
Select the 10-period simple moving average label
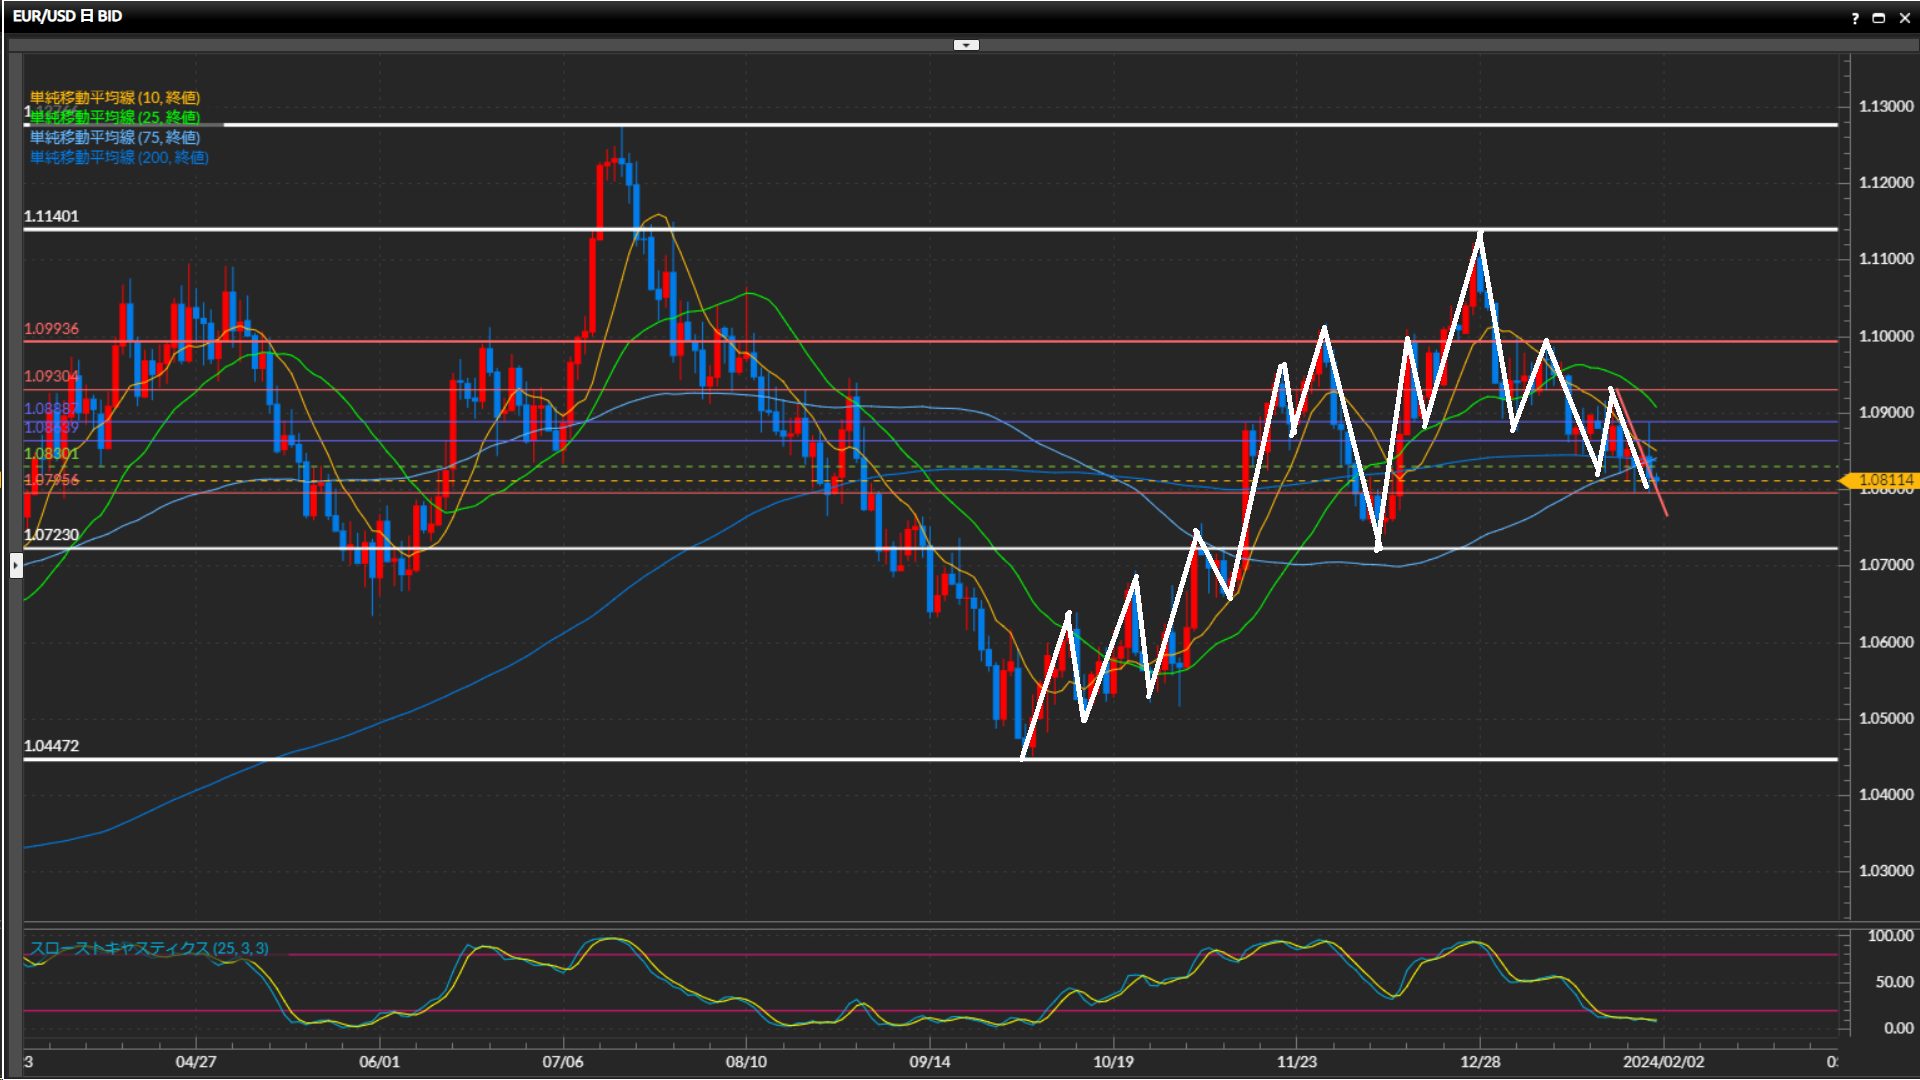115,97
